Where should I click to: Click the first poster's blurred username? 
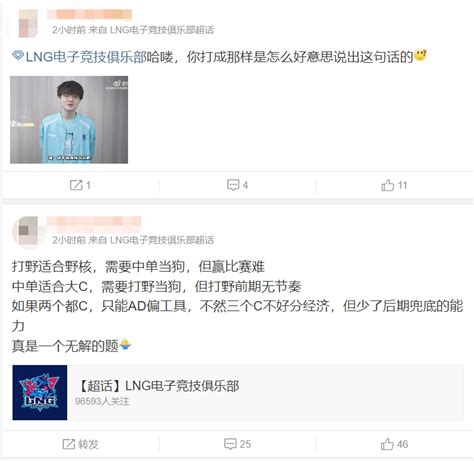(89, 15)
